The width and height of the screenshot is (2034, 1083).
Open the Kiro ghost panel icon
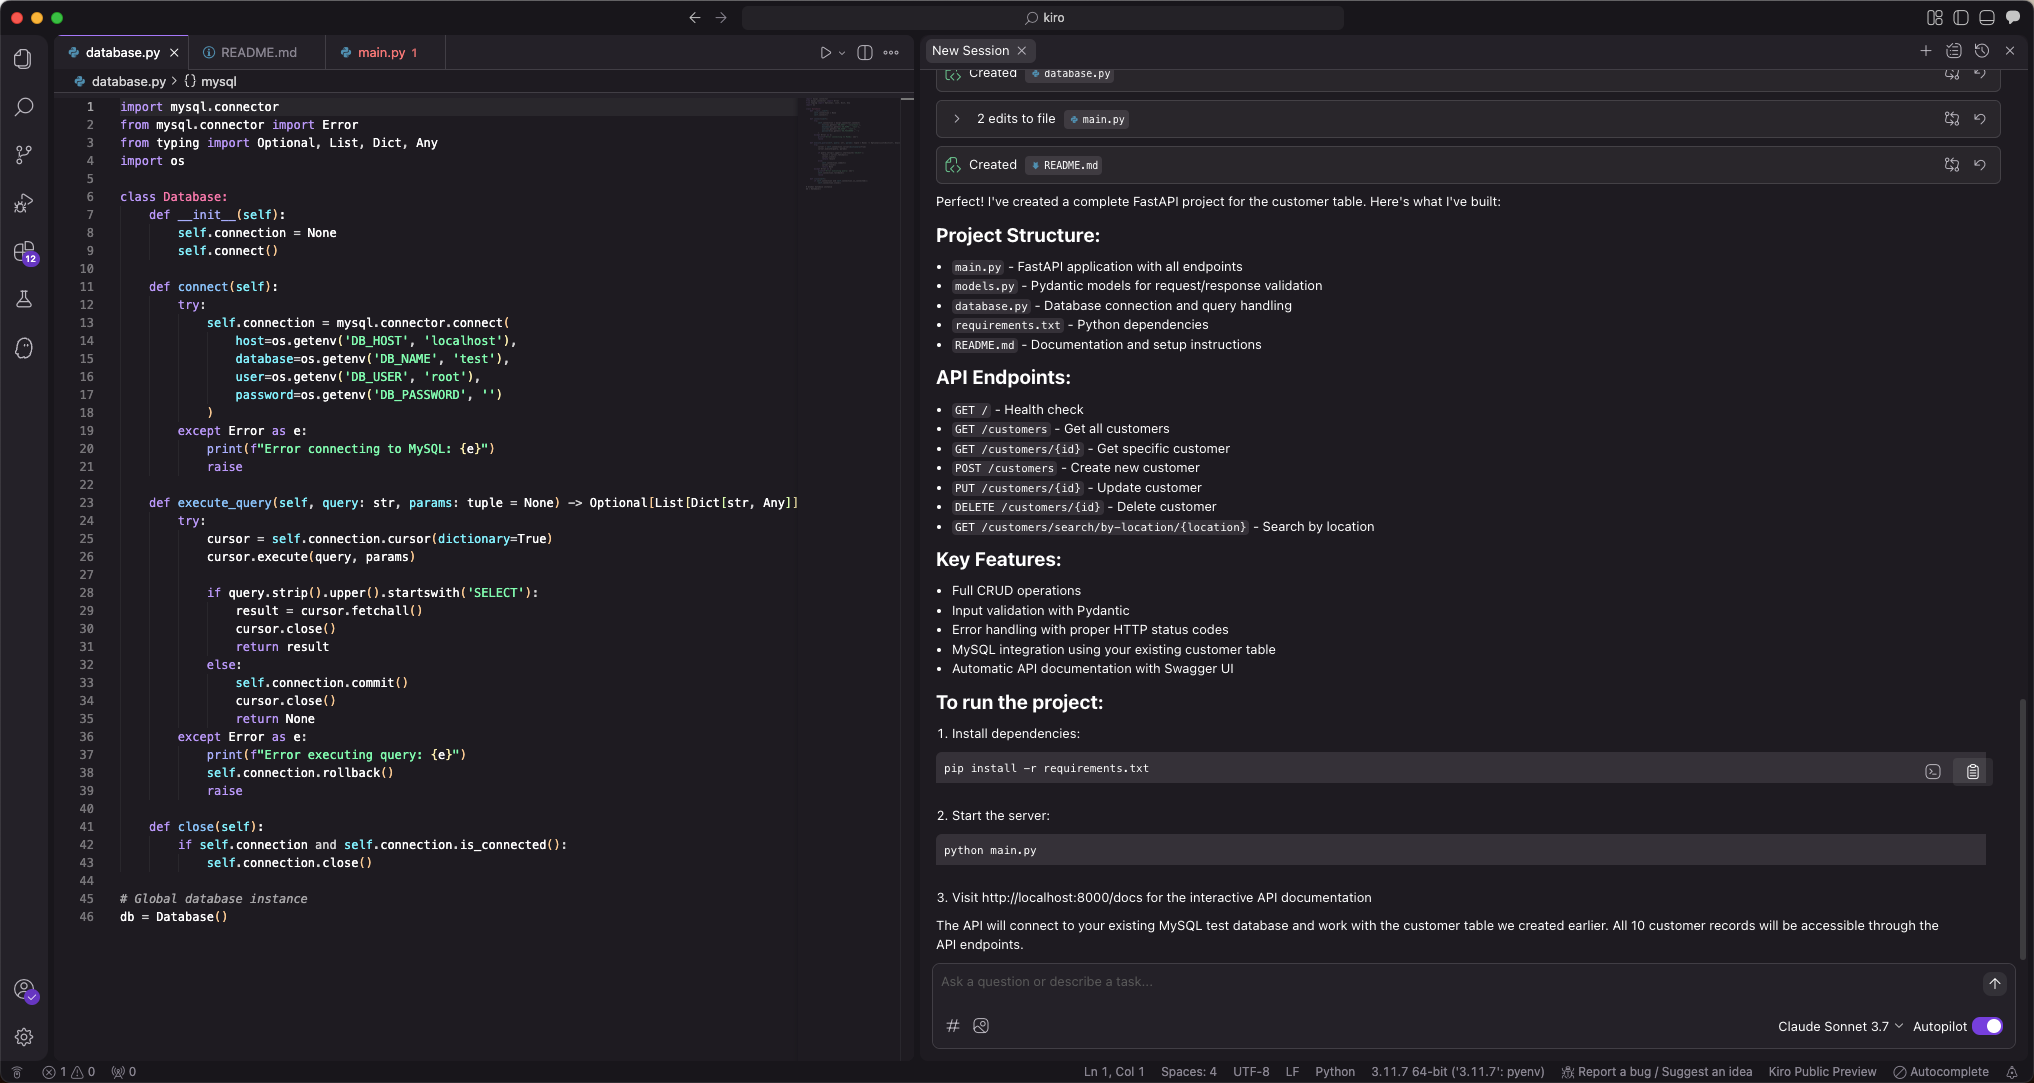coord(23,348)
